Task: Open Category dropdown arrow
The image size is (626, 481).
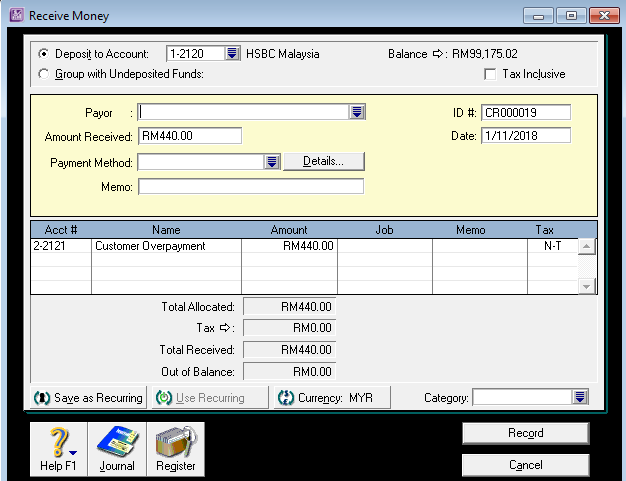Action: [x=580, y=397]
